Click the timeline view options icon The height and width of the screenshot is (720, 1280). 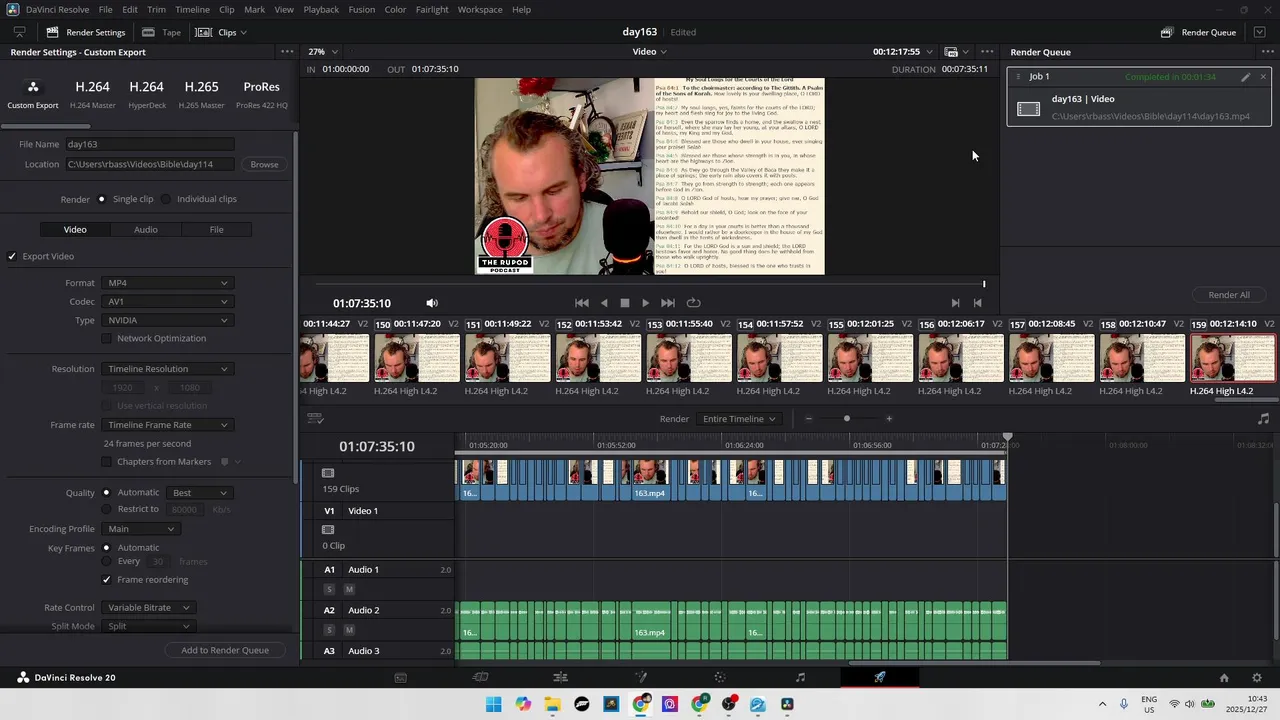click(315, 418)
